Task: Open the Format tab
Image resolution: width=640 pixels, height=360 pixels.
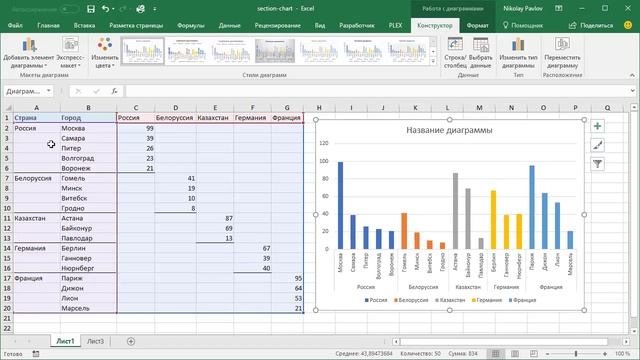Action: (x=477, y=25)
